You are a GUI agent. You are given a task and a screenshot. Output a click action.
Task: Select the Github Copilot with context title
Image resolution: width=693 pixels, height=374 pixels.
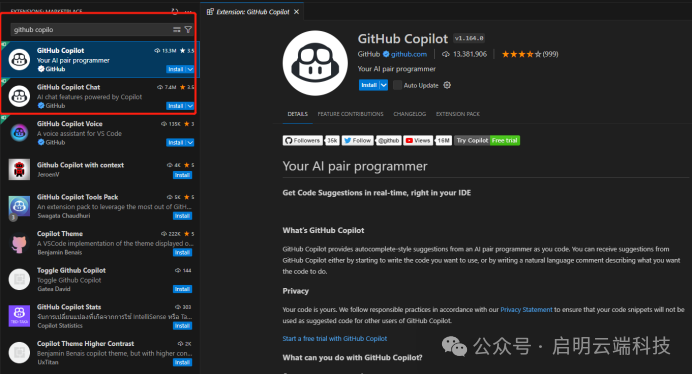[x=80, y=165]
